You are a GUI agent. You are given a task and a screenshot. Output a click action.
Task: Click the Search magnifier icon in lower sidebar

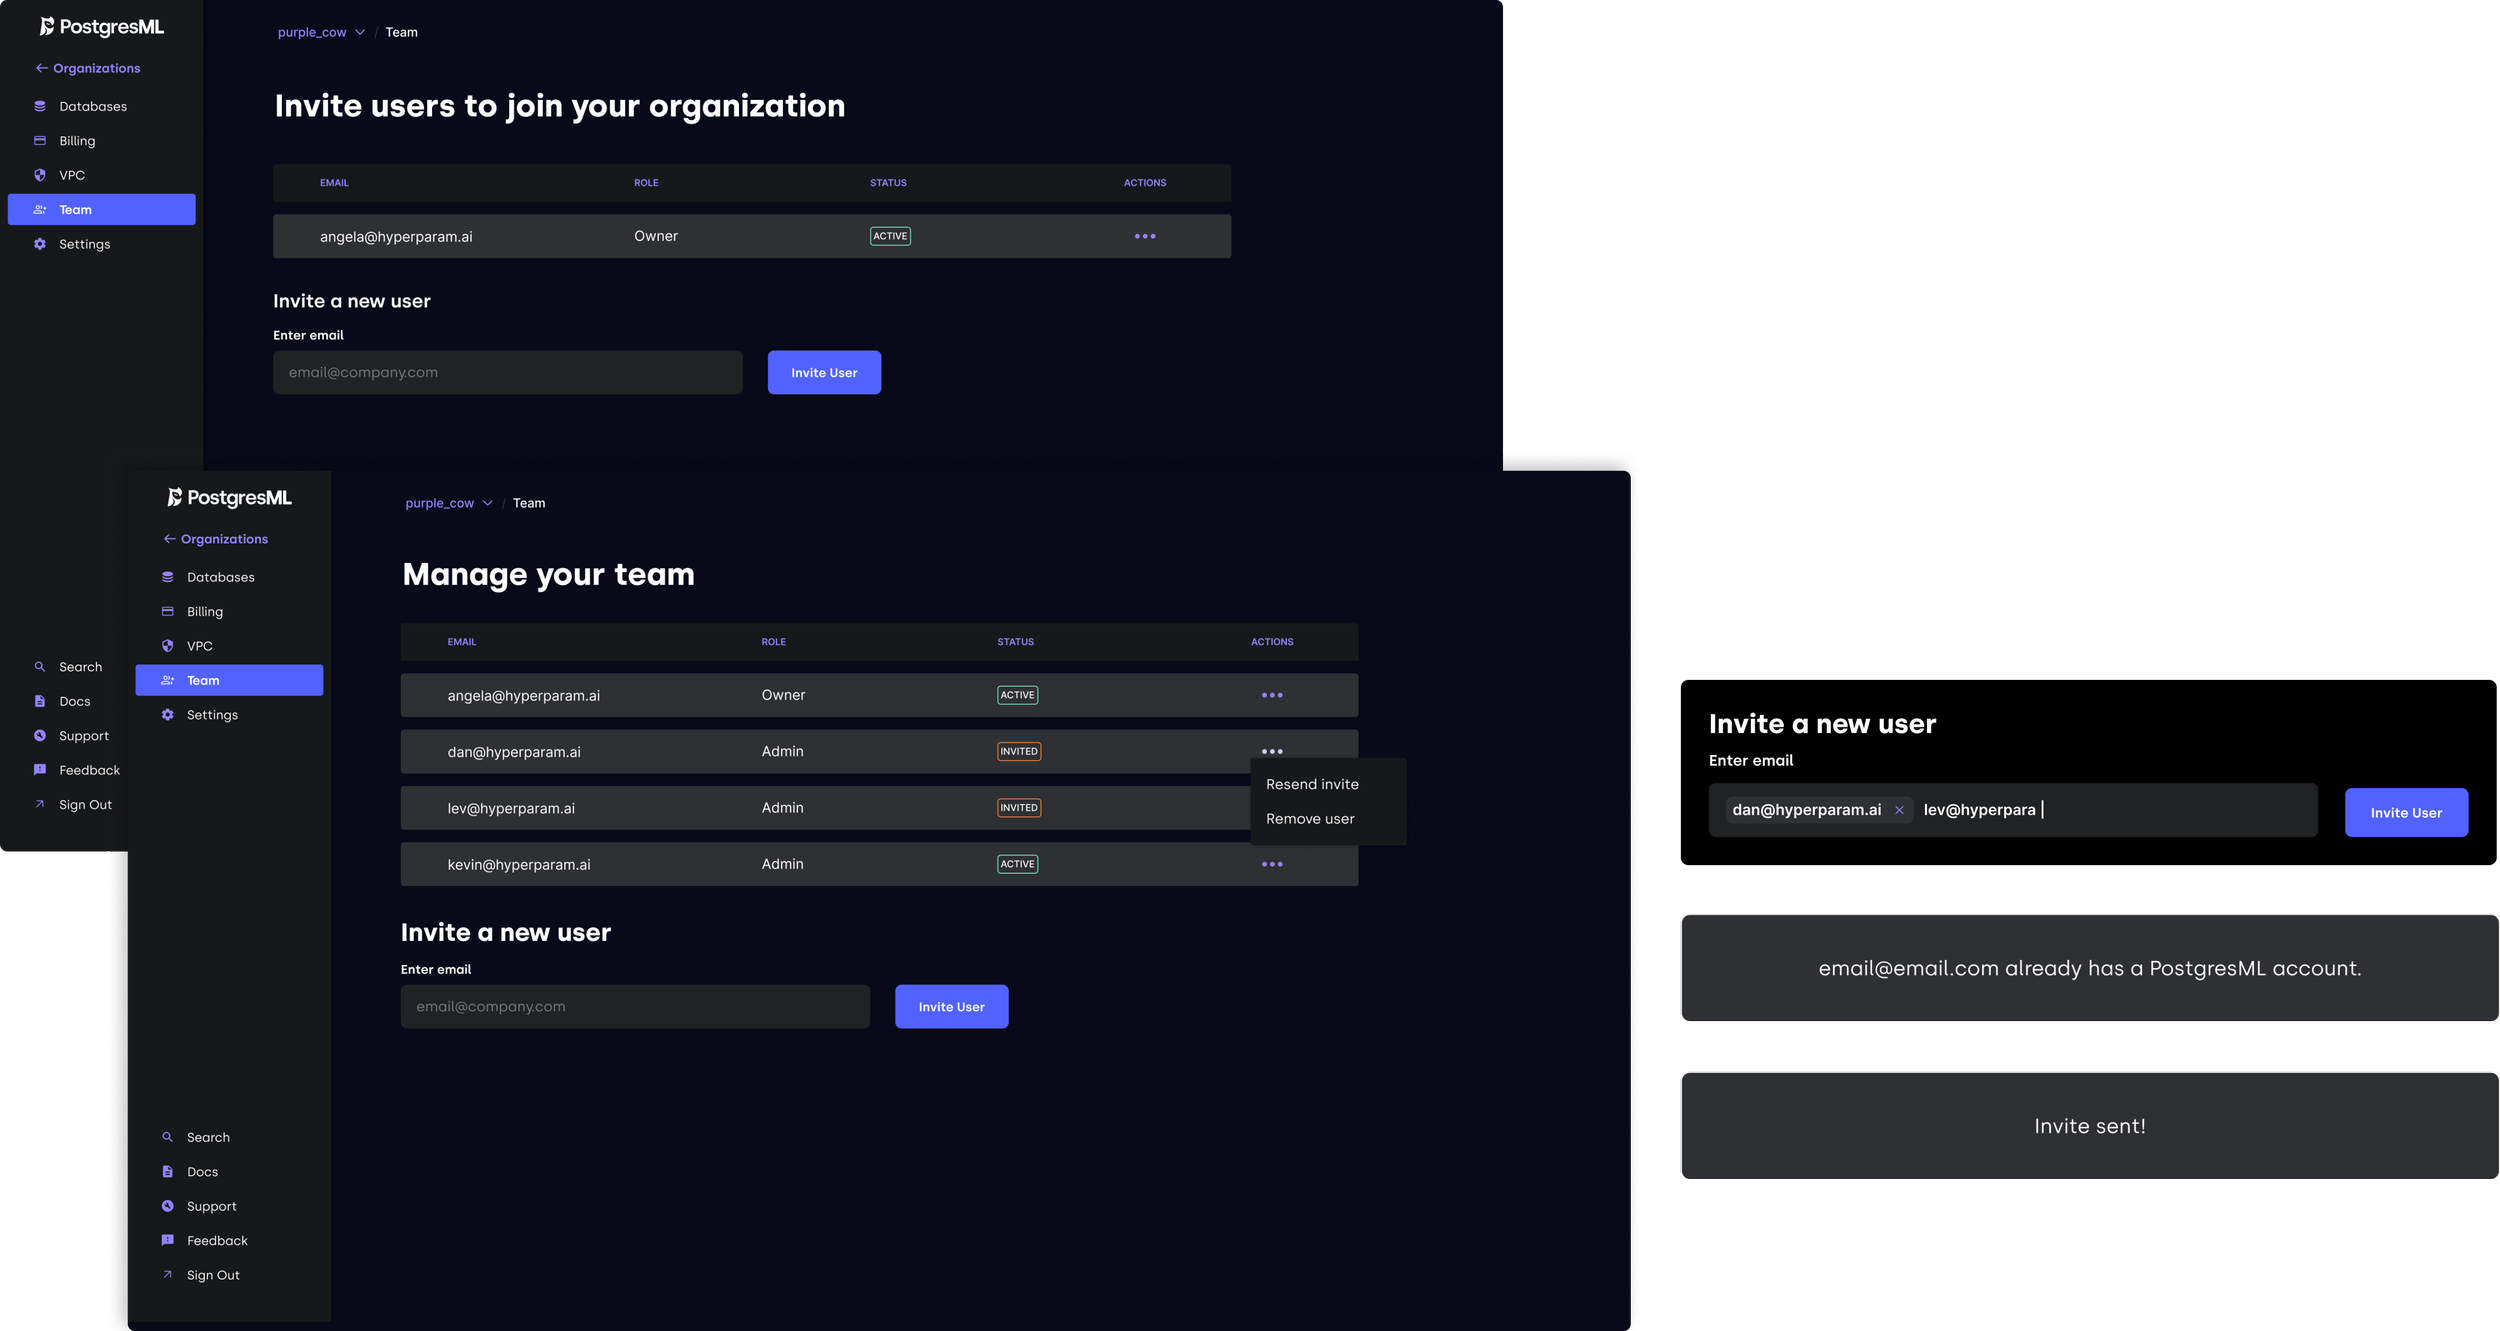(x=167, y=1137)
